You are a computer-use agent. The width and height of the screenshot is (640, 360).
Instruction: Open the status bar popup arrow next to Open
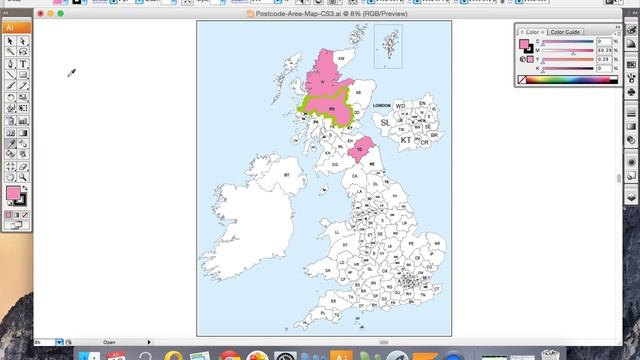click(x=149, y=342)
